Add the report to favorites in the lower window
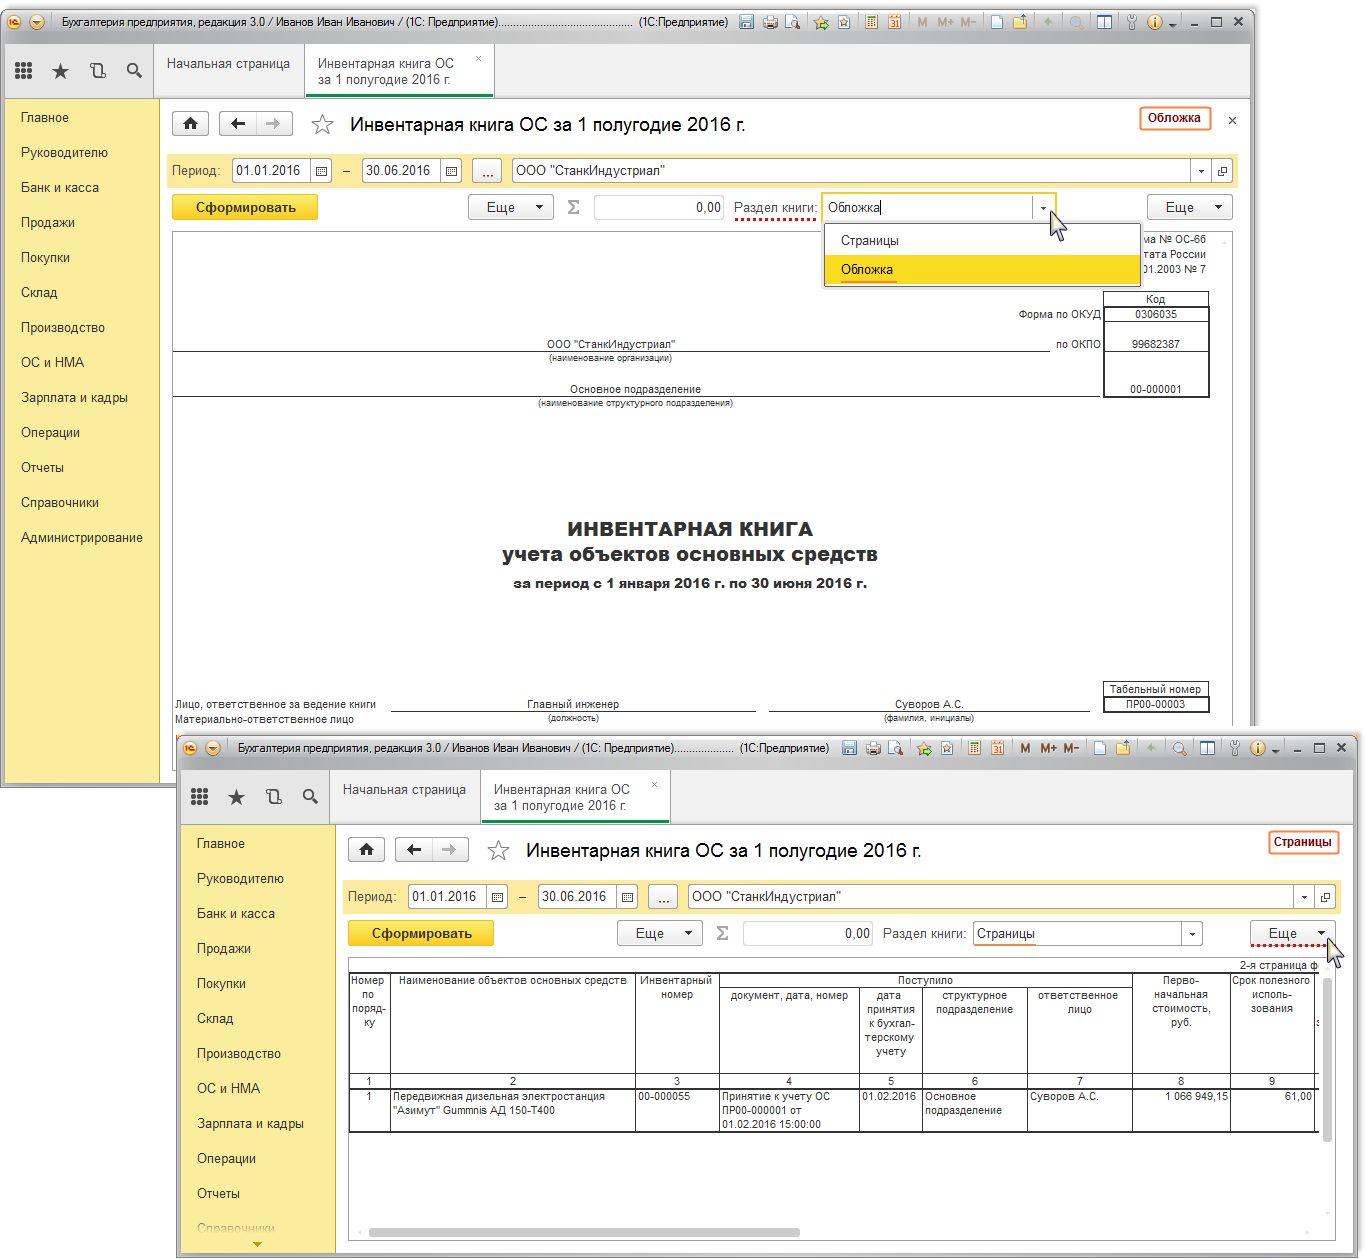The width and height of the screenshot is (1365, 1259). (498, 851)
